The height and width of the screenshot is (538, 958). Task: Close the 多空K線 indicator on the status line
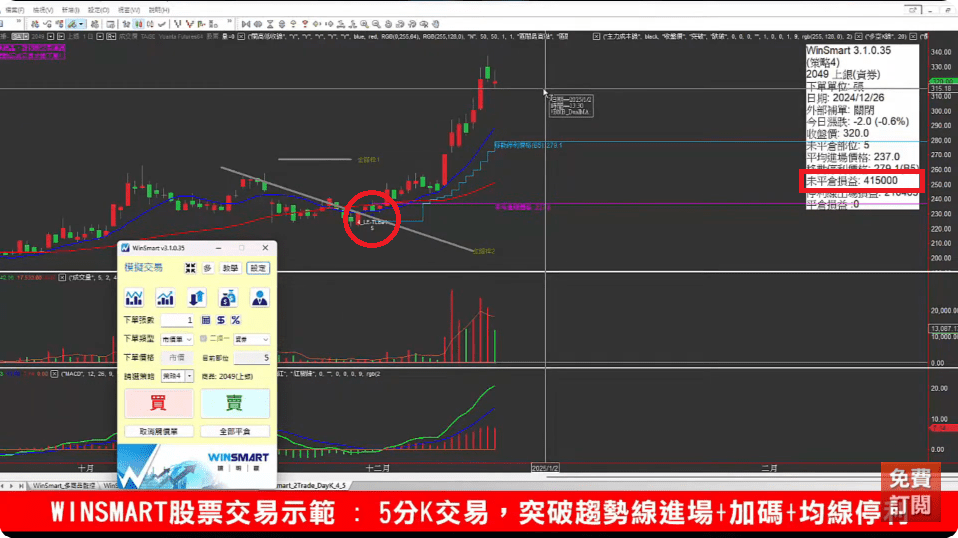point(858,37)
